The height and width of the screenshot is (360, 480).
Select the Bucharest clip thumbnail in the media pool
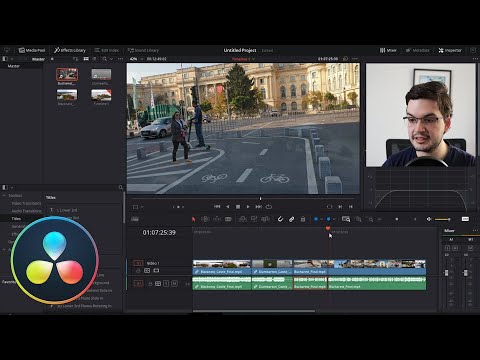point(67,75)
